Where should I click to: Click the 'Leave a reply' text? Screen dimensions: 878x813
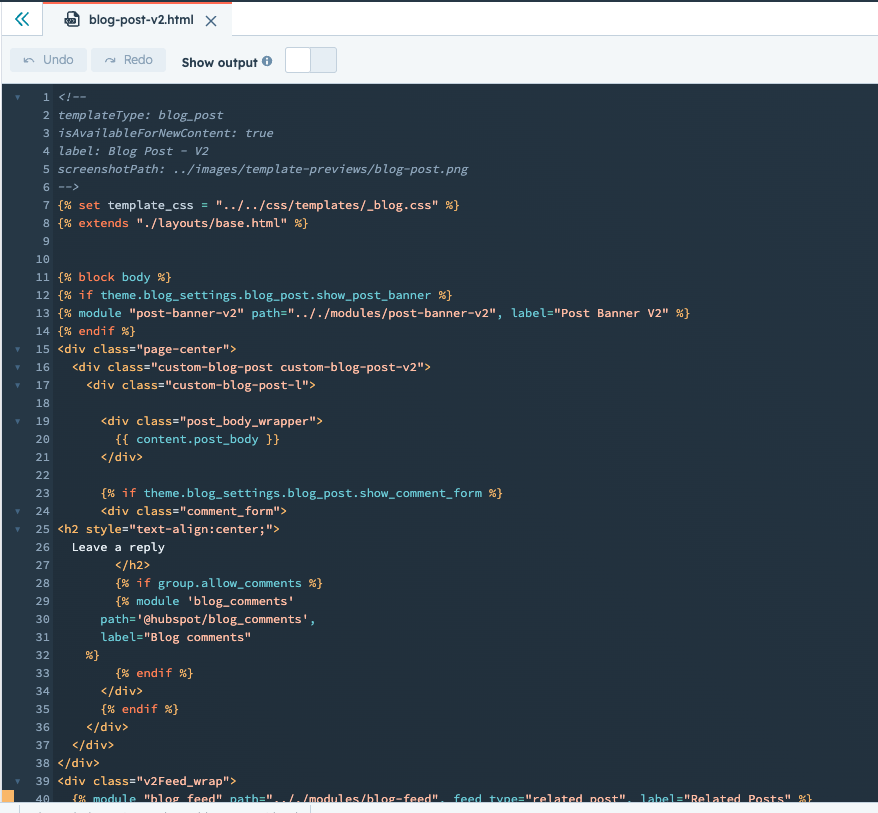click(118, 547)
